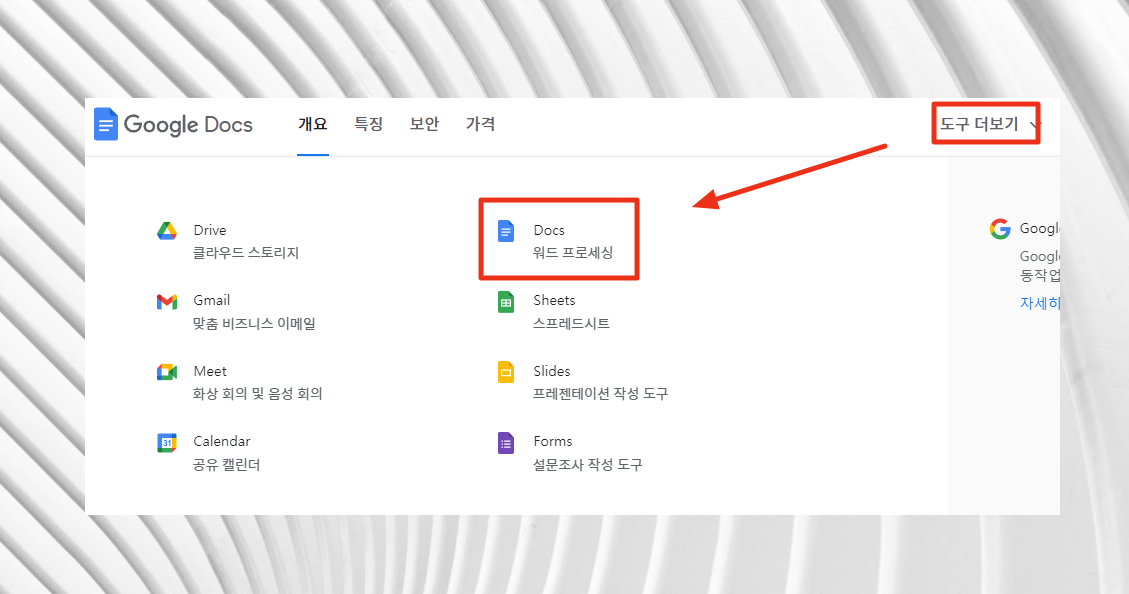Click the Google Docs title text
Viewport: 1129px width, 594px height.
click(x=188, y=125)
